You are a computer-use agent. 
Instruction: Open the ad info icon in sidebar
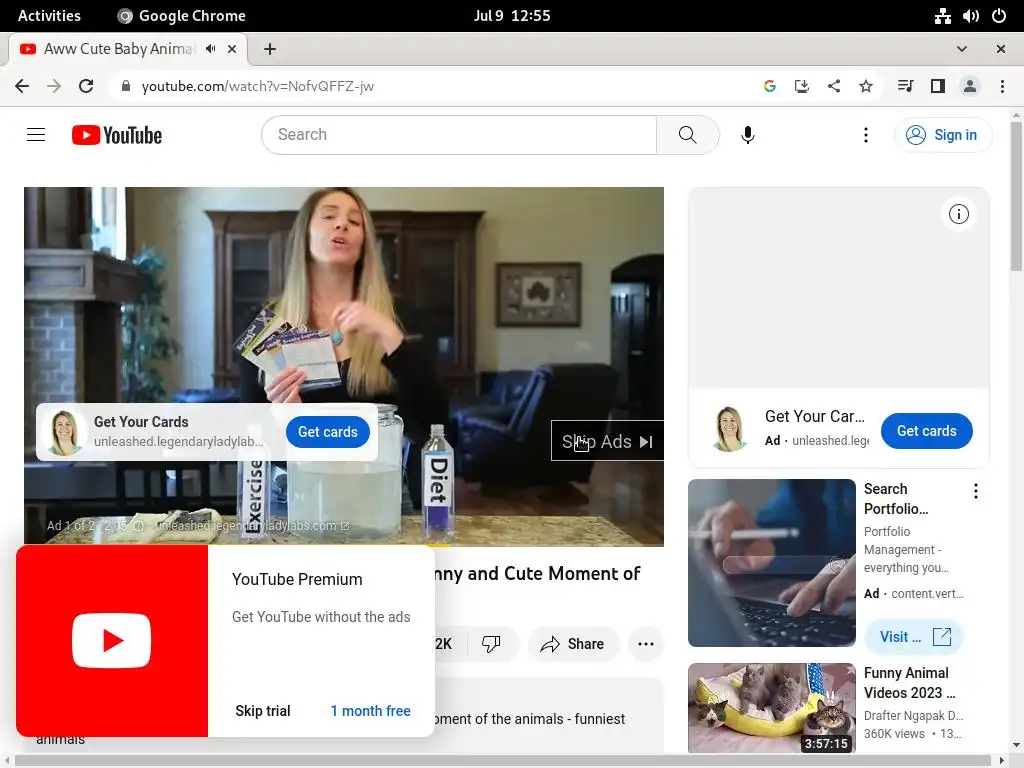coord(958,214)
